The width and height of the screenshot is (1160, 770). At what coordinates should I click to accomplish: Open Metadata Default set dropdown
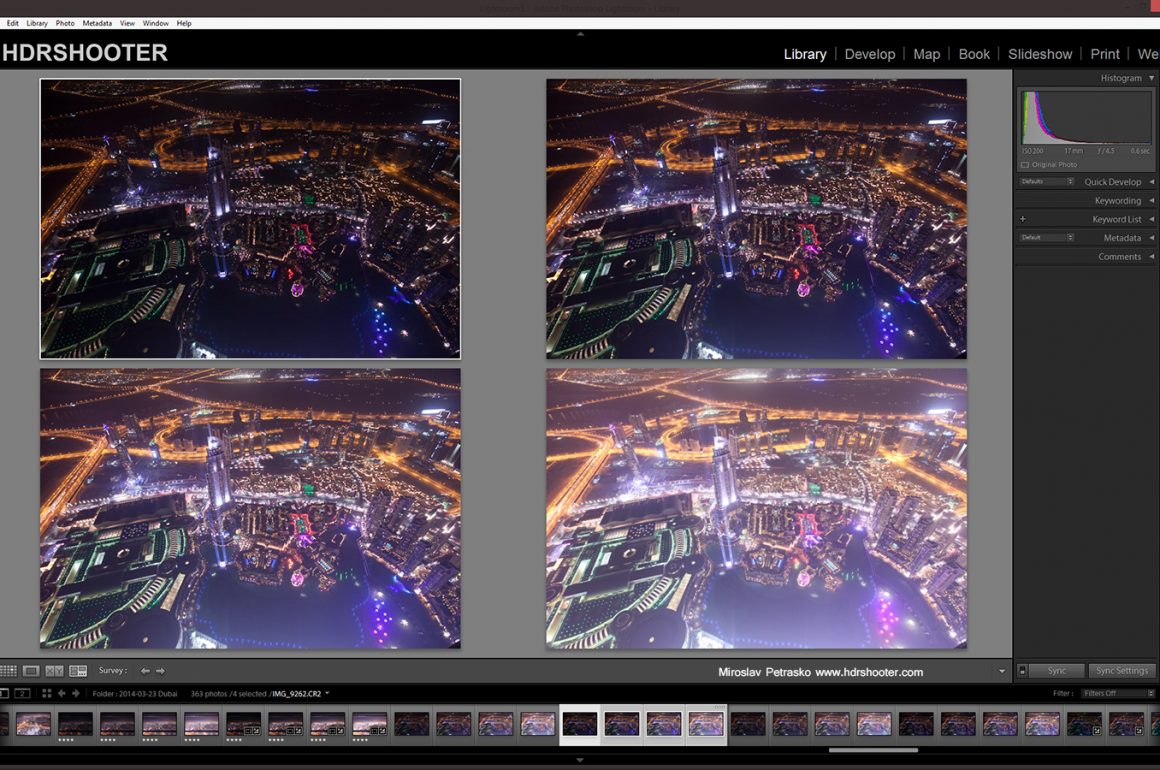point(1046,237)
